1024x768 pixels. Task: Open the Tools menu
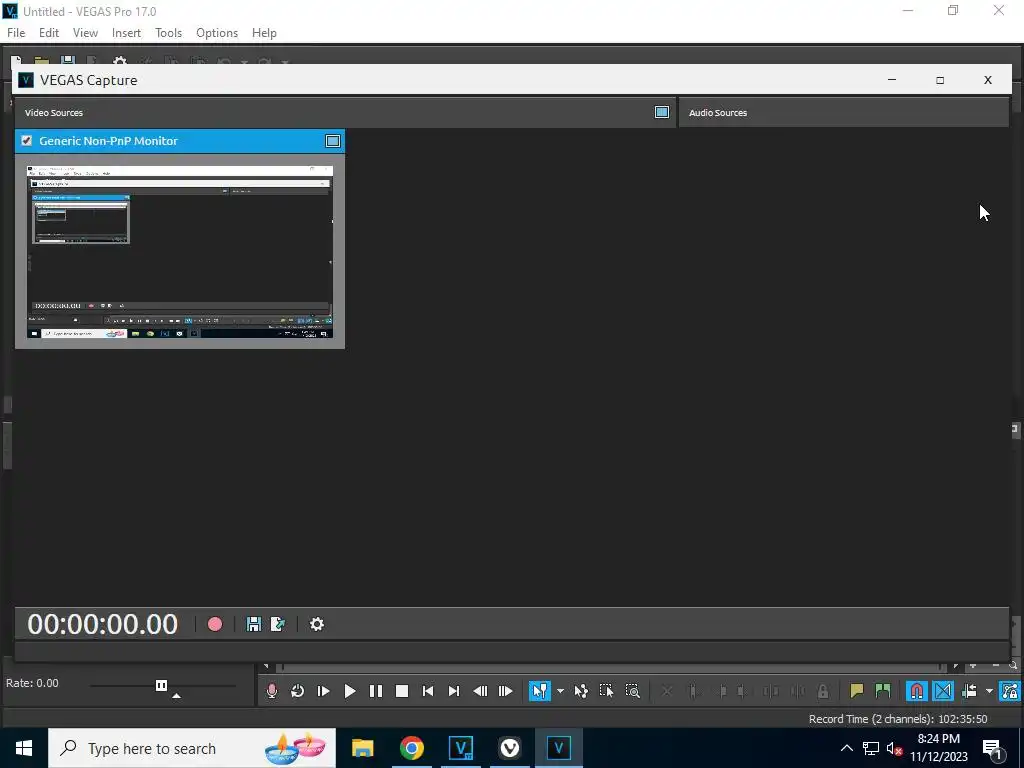click(168, 33)
